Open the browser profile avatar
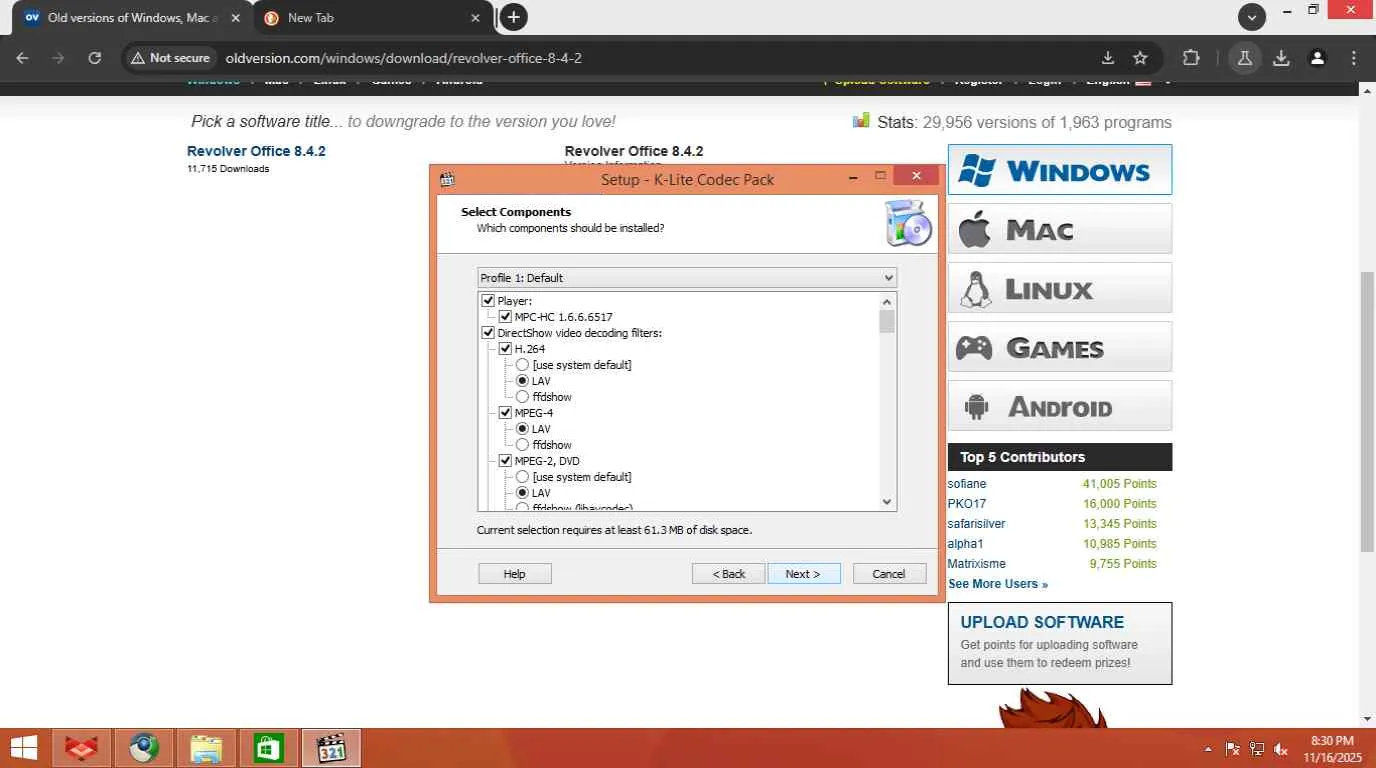Viewport: 1376px width, 768px height. tap(1318, 58)
